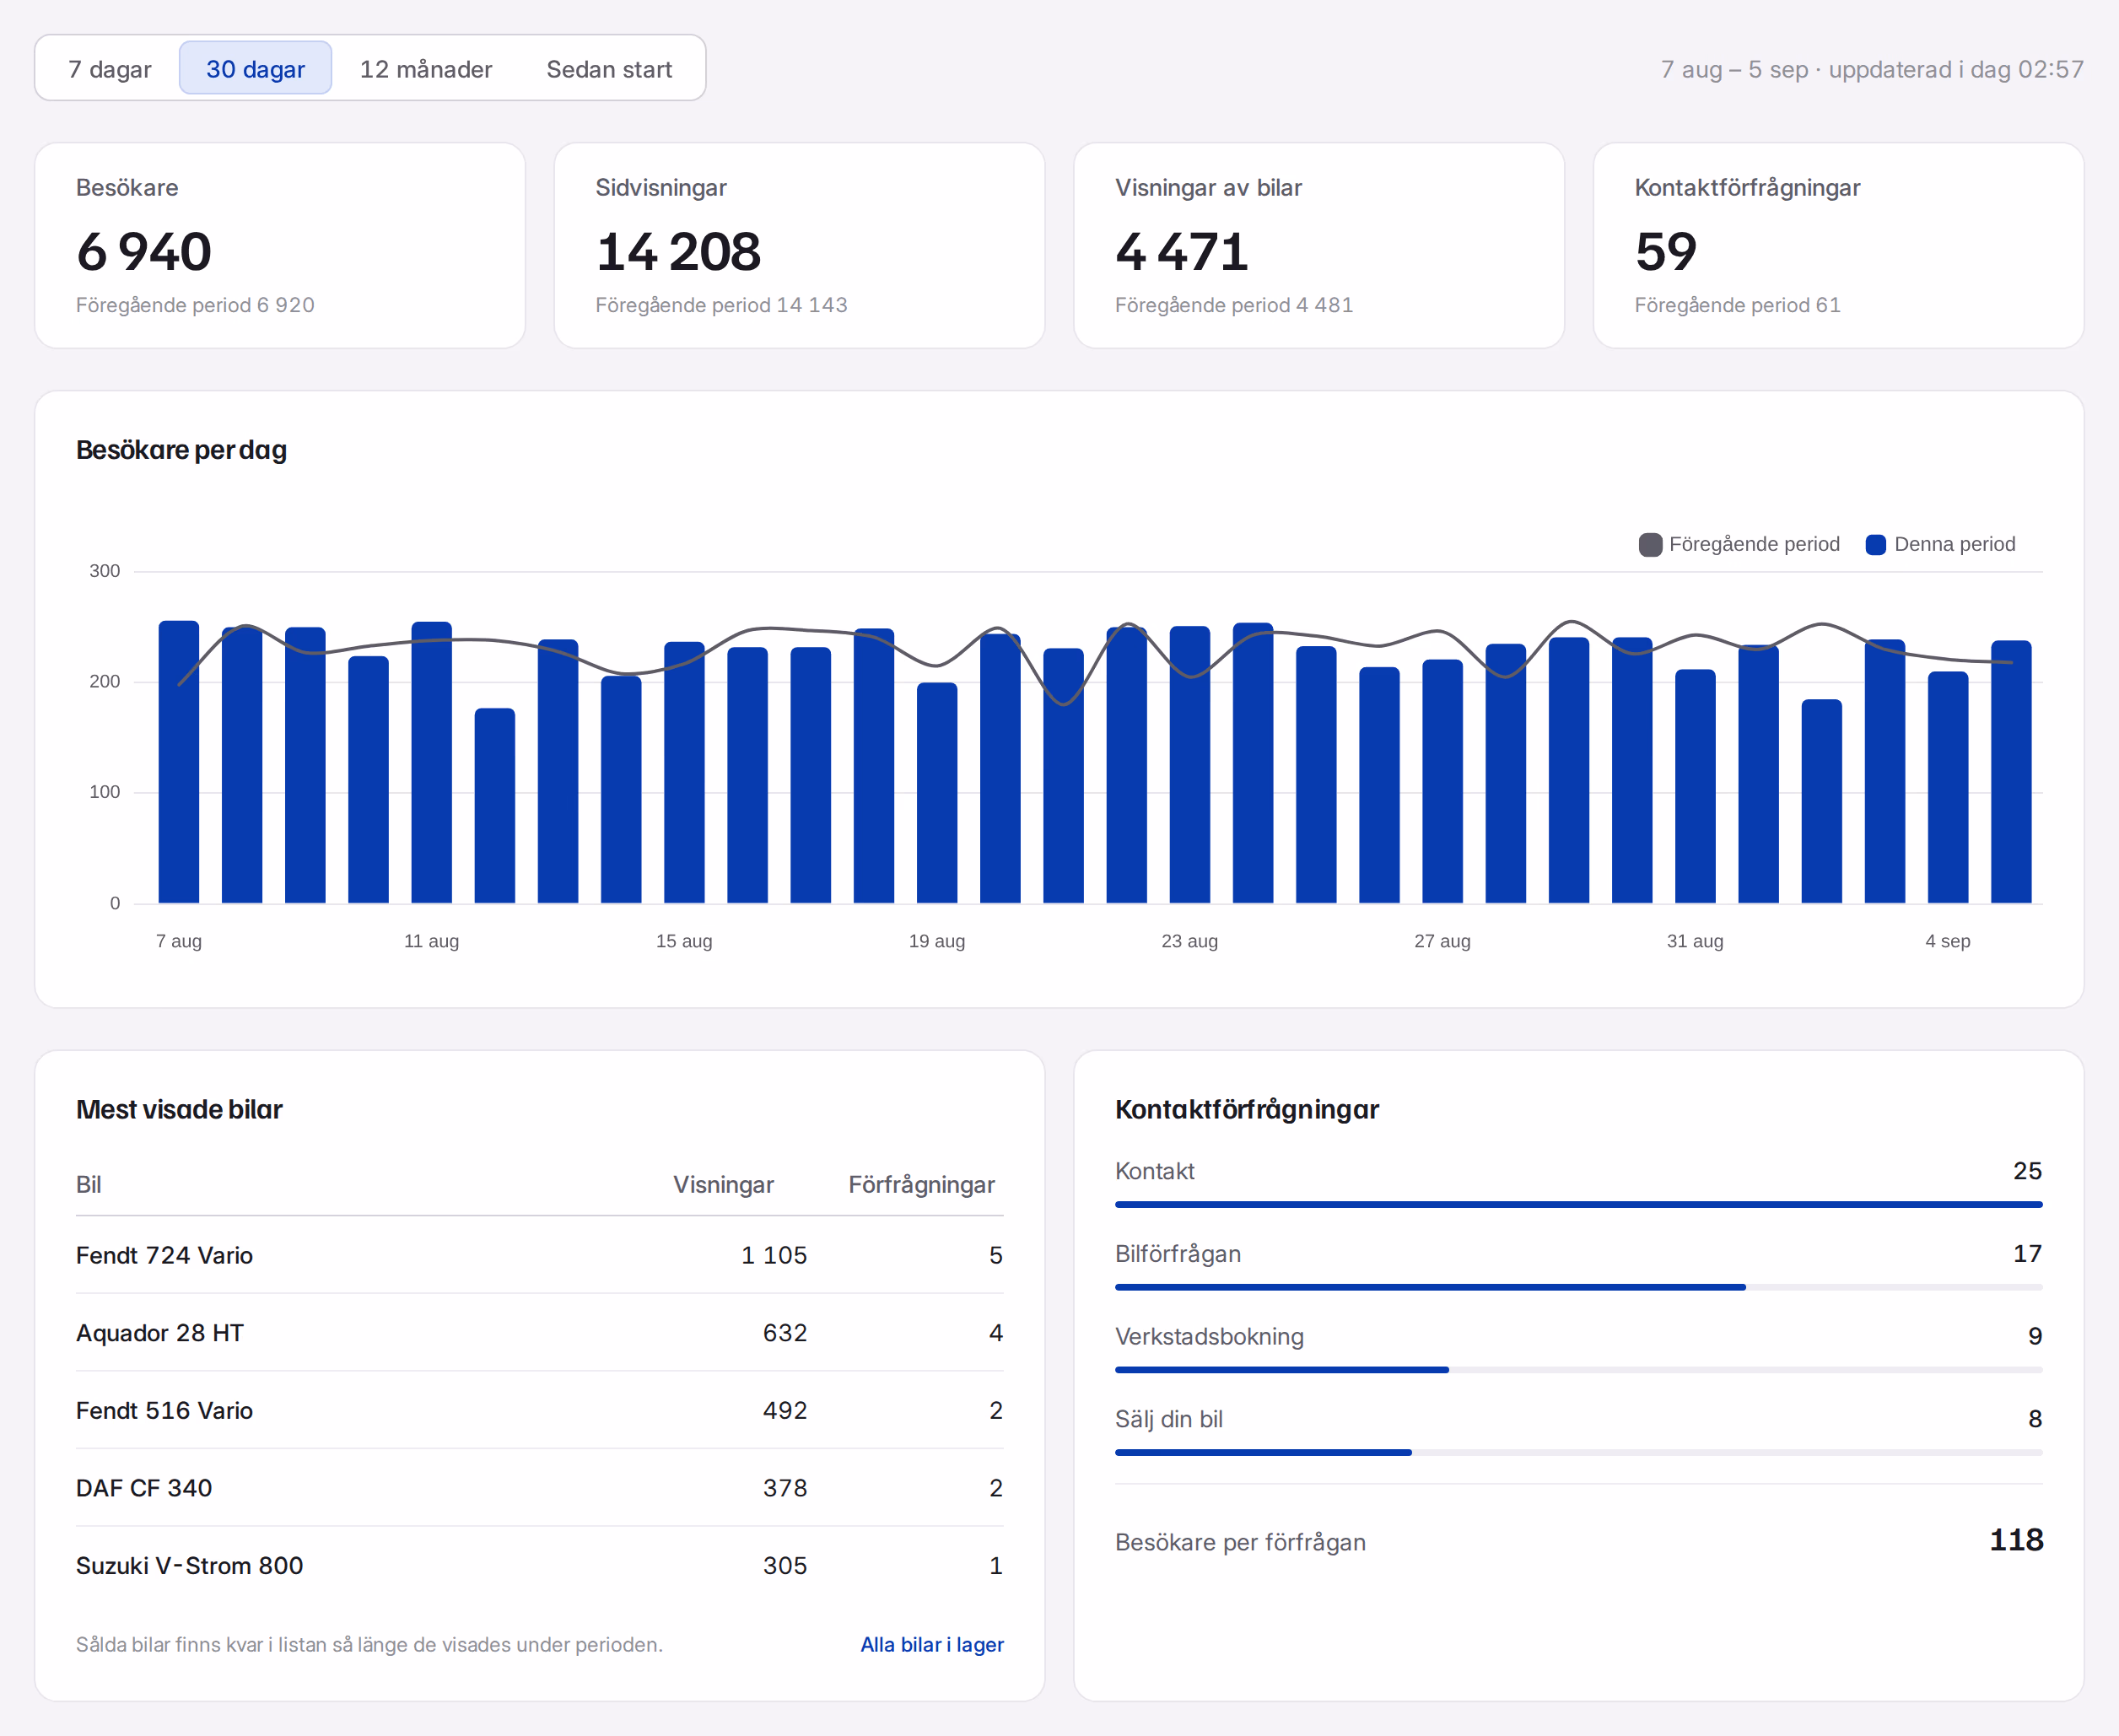The height and width of the screenshot is (1736, 2119).
Task: Click the 378 views value
Action: point(785,1488)
